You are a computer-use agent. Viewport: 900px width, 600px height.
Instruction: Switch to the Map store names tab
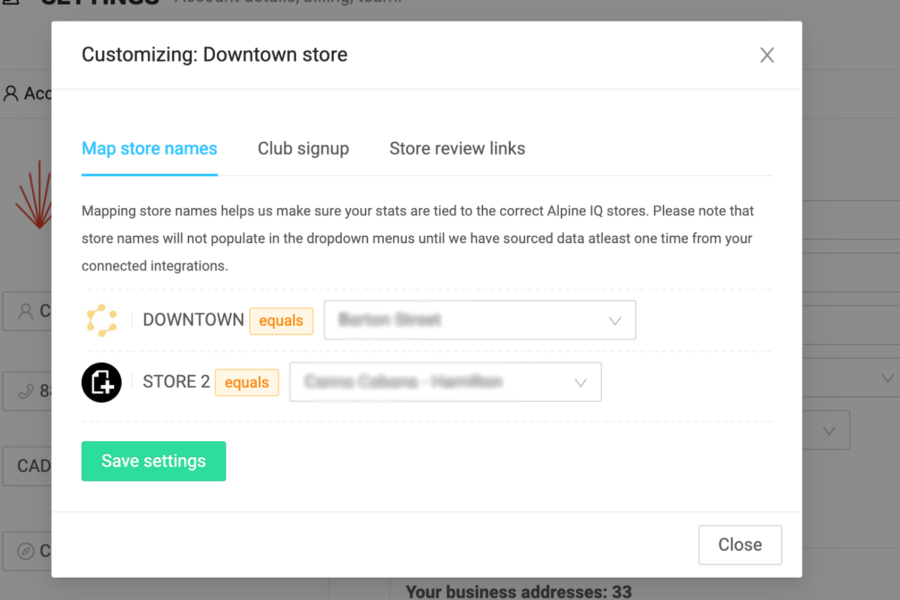149,149
